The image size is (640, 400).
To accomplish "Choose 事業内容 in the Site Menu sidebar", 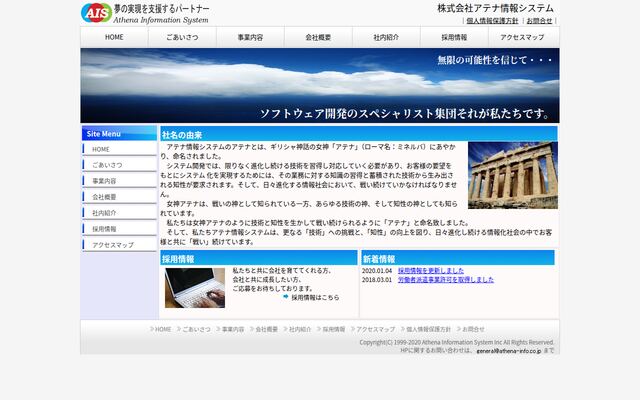I will tap(120, 181).
